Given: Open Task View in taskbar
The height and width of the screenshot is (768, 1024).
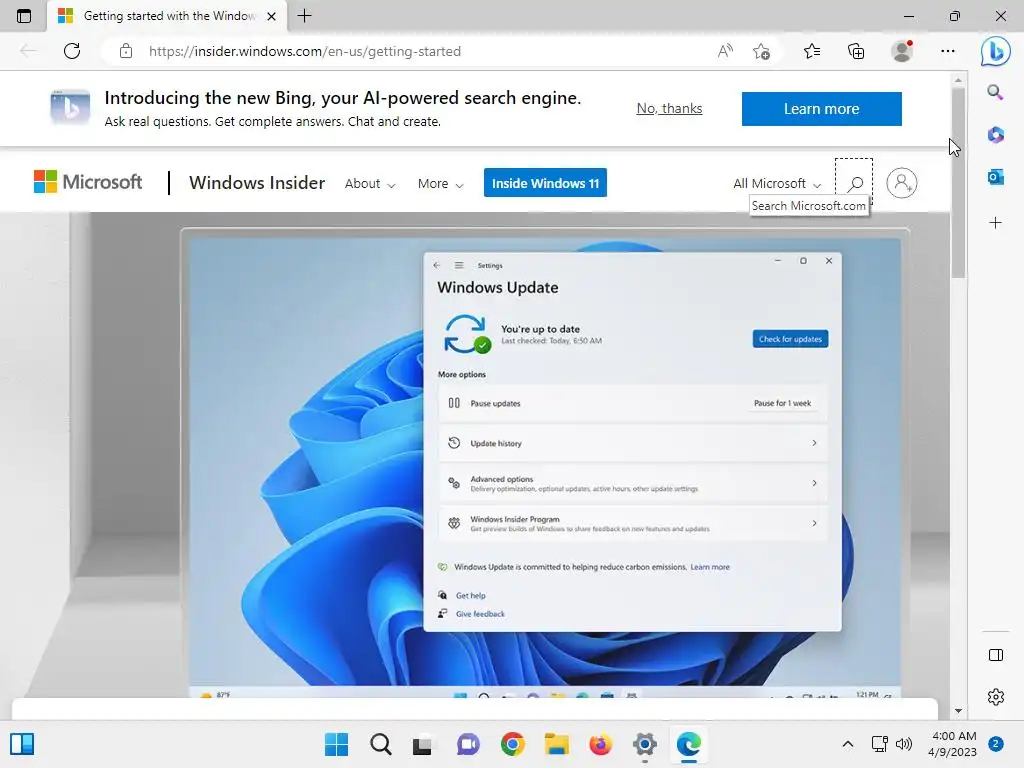Looking at the screenshot, I should [x=423, y=744].
